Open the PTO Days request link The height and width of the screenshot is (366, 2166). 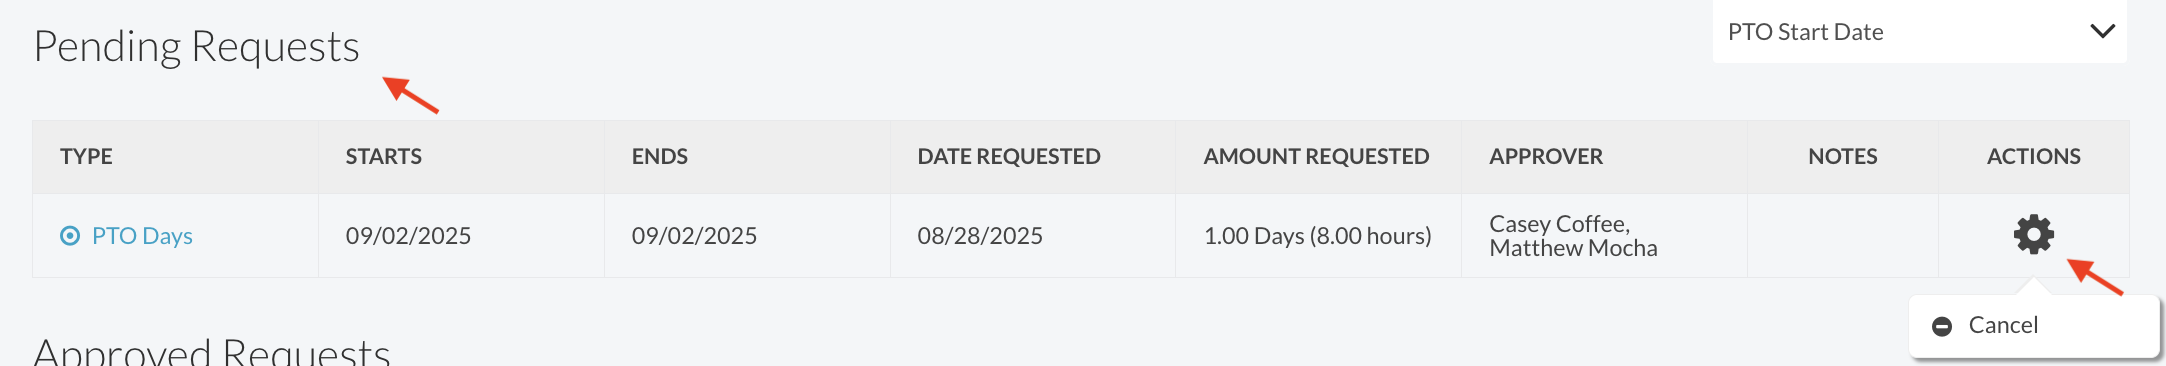142,236
